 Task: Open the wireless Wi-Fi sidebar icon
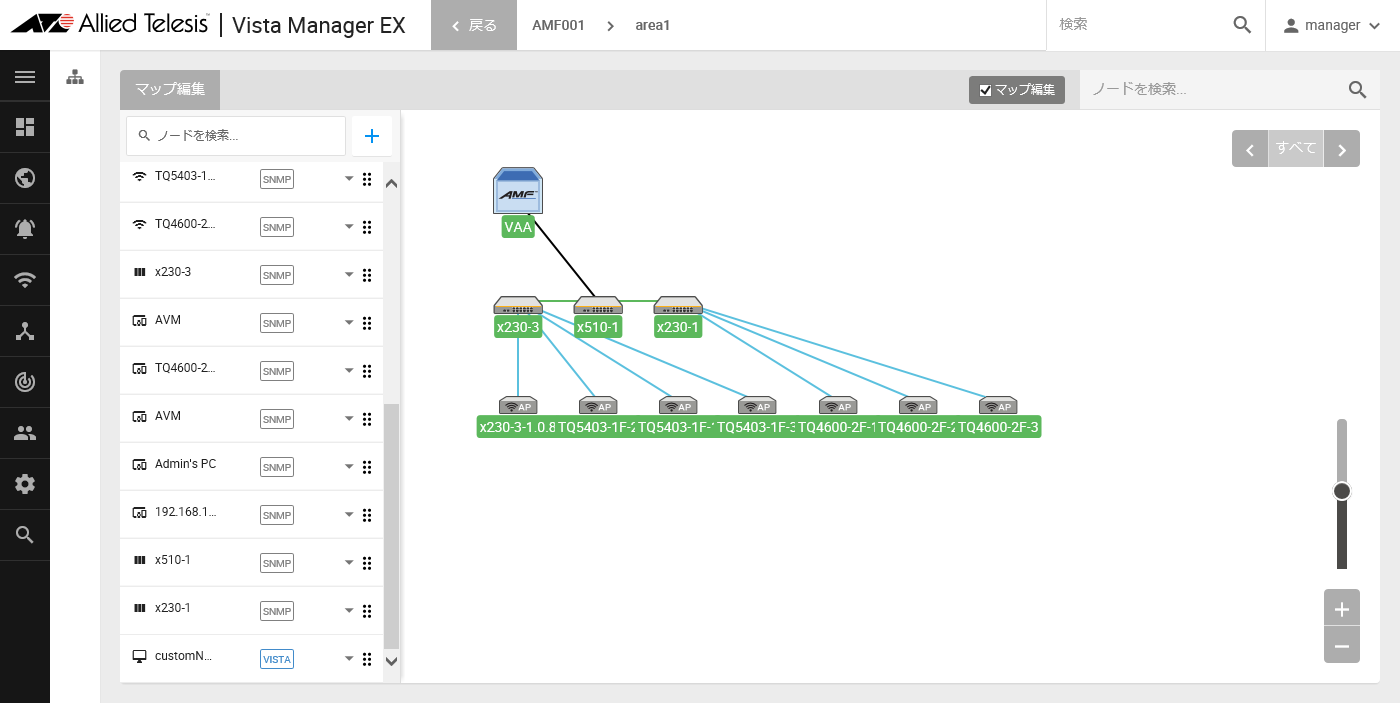tap(25, 280)
